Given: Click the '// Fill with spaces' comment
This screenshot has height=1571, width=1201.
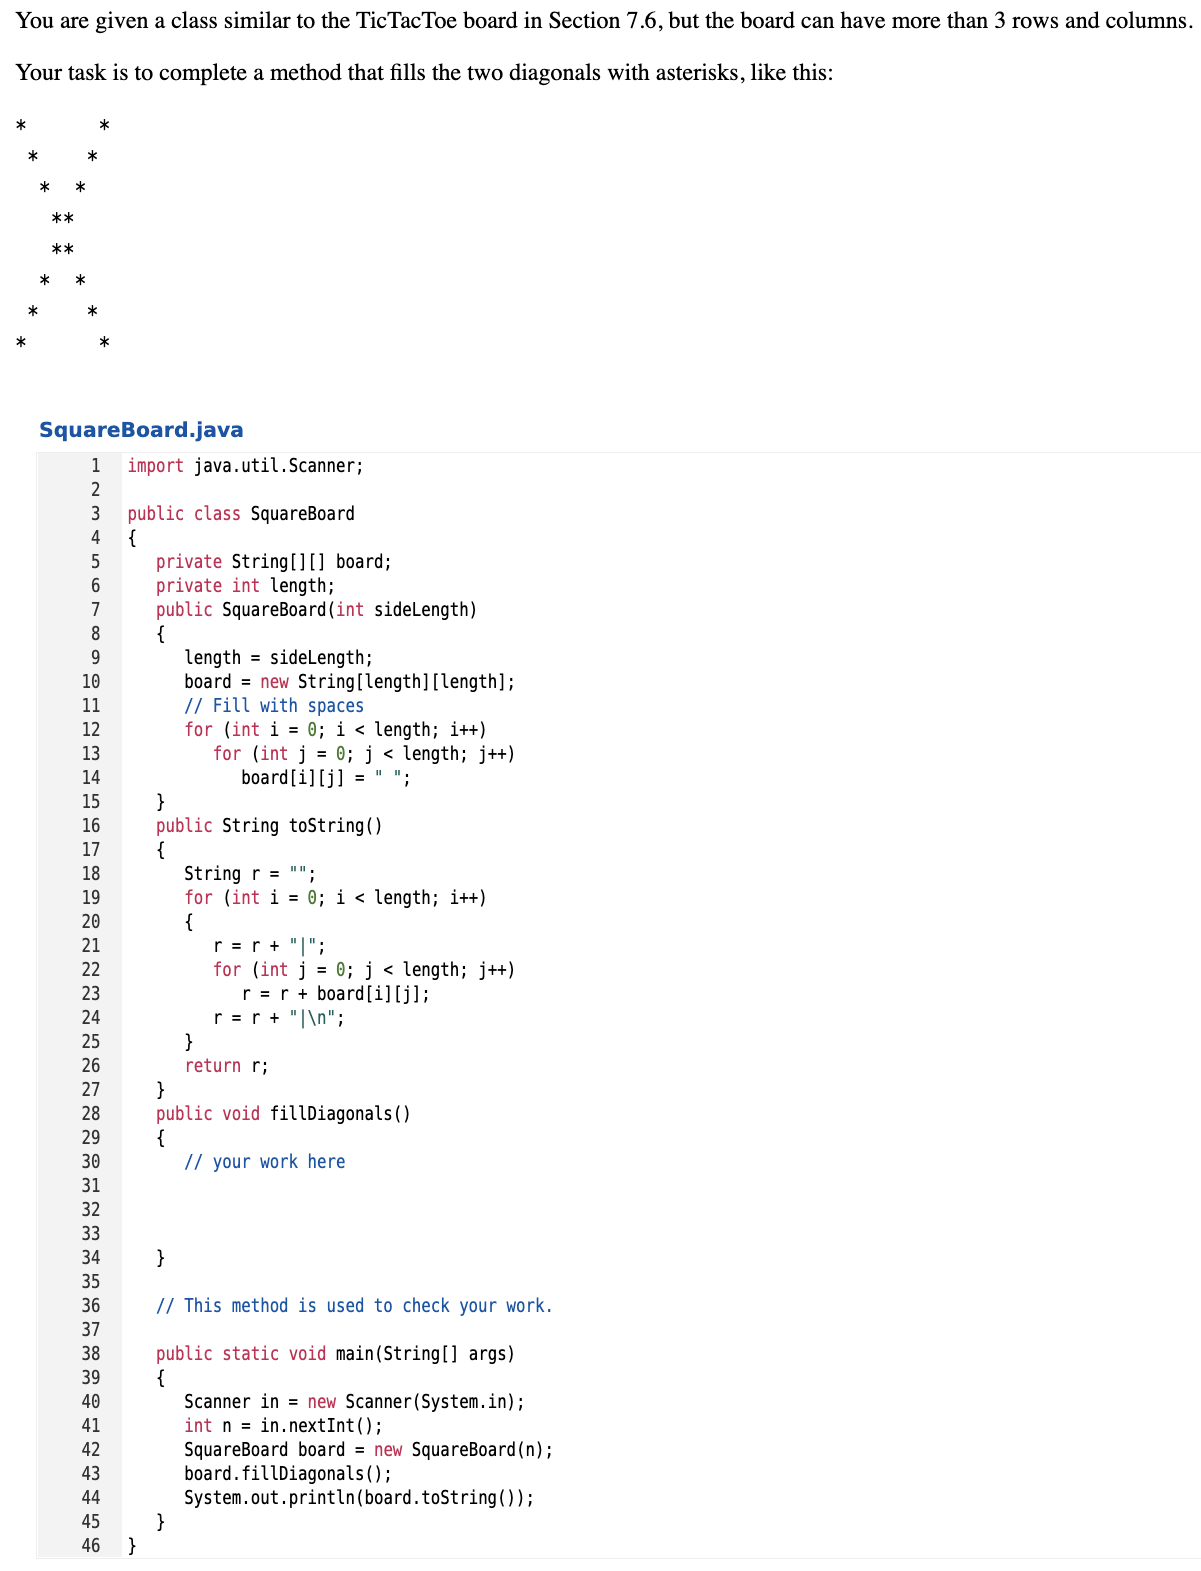Looking at the screenshot, I should 274,706.
